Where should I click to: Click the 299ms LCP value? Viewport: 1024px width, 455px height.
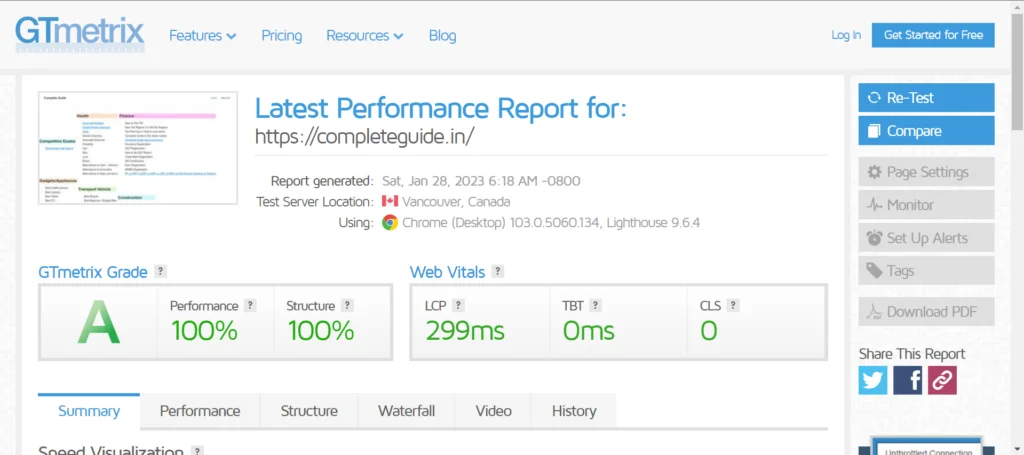point(465,331)
